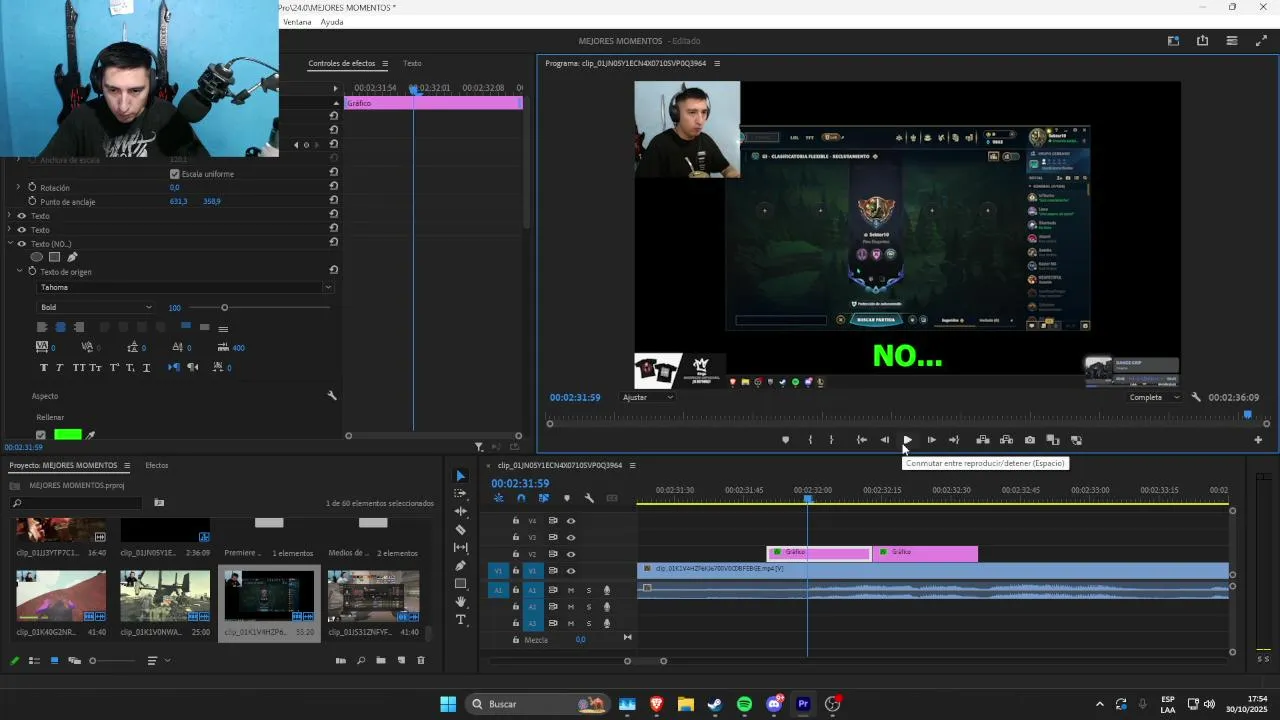The image size is (1280, 720).
Task: Switch to the Texto tab
Action: pyautogui.click(x=412, y=63)
